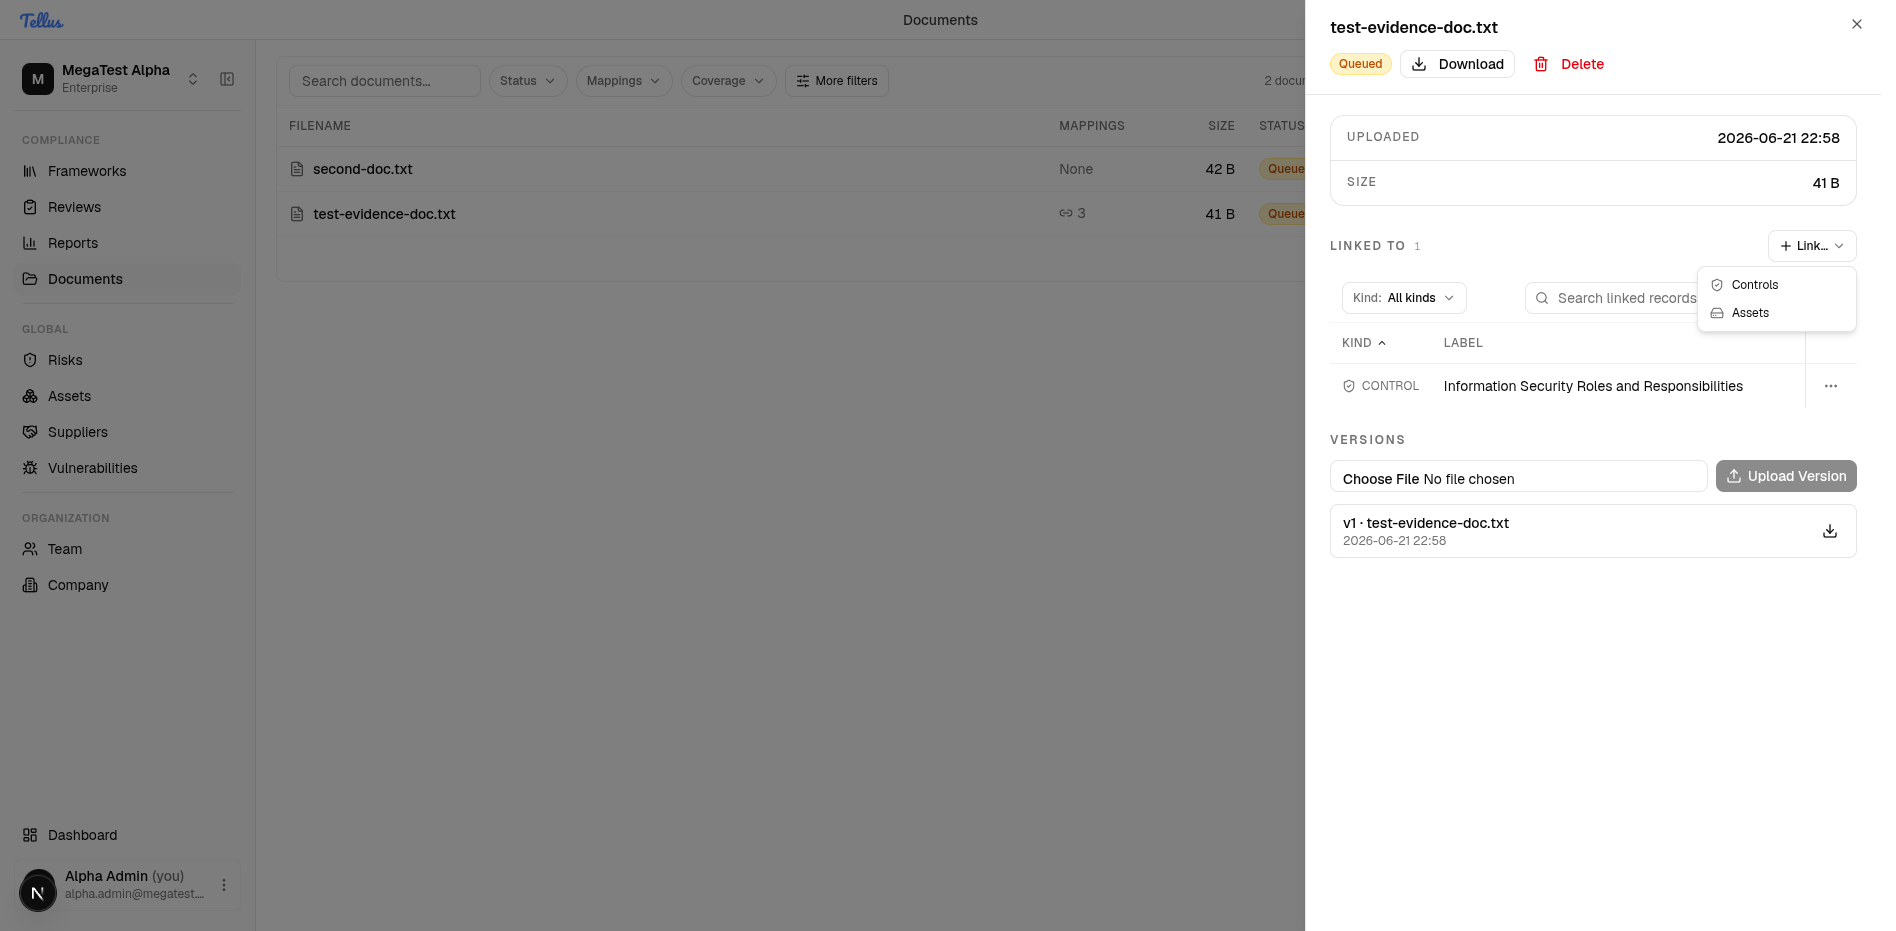Click the Queued status badge in panel
Screen dimensions: 1896x931
(x=1361, y=64)
